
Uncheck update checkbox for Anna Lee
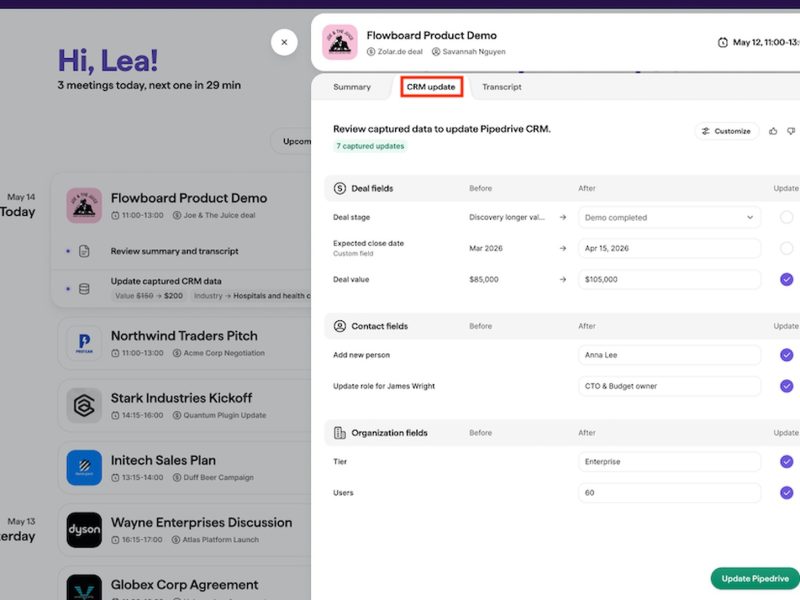786,355
